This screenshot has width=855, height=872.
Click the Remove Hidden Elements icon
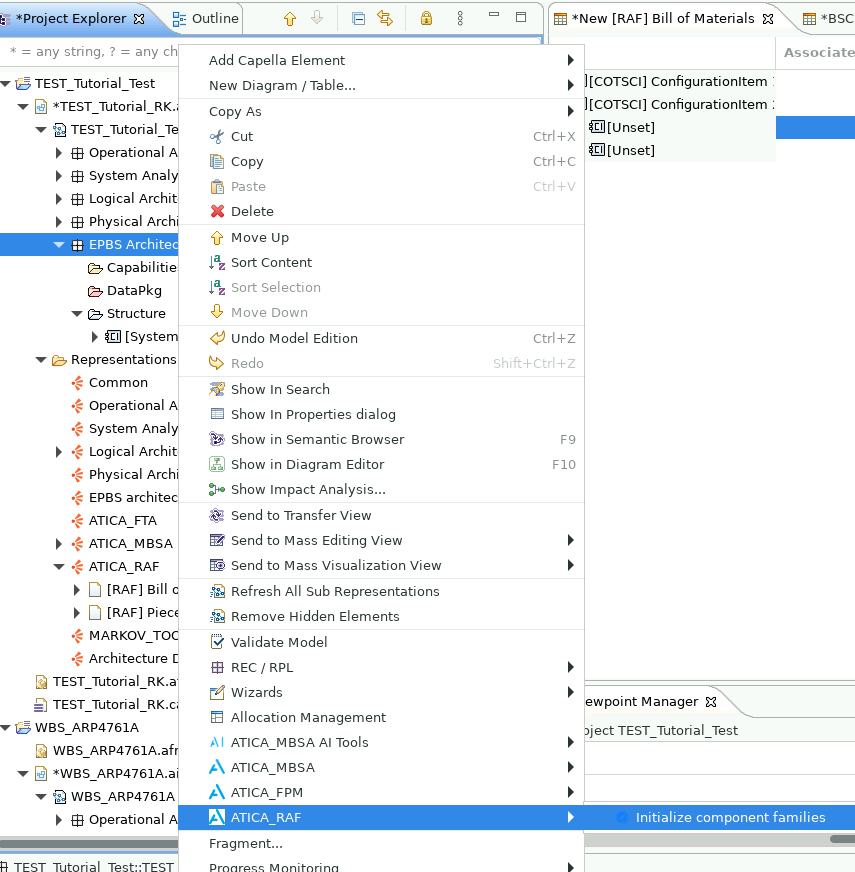(x=217, y=617)
